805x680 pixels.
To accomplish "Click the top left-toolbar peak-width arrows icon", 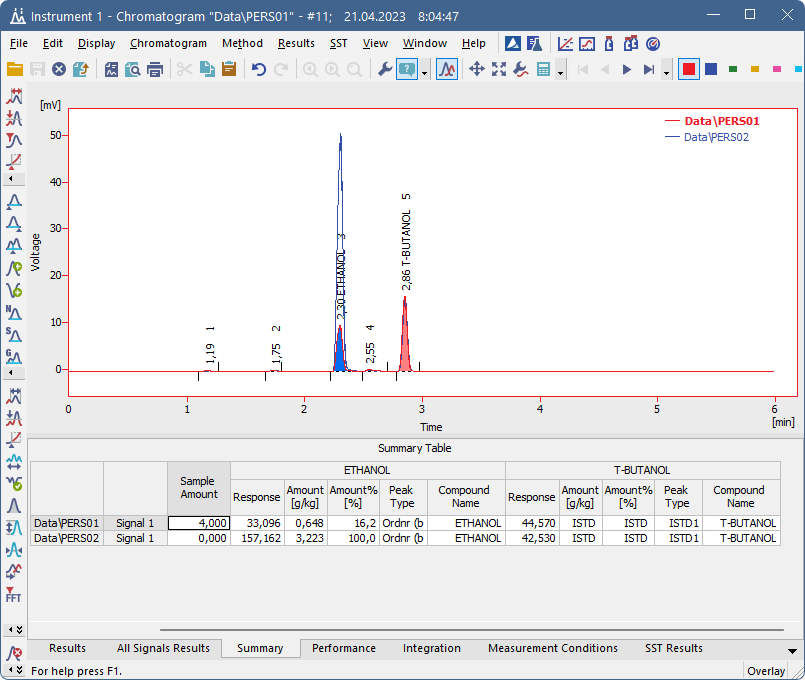I will click(14, 96).
